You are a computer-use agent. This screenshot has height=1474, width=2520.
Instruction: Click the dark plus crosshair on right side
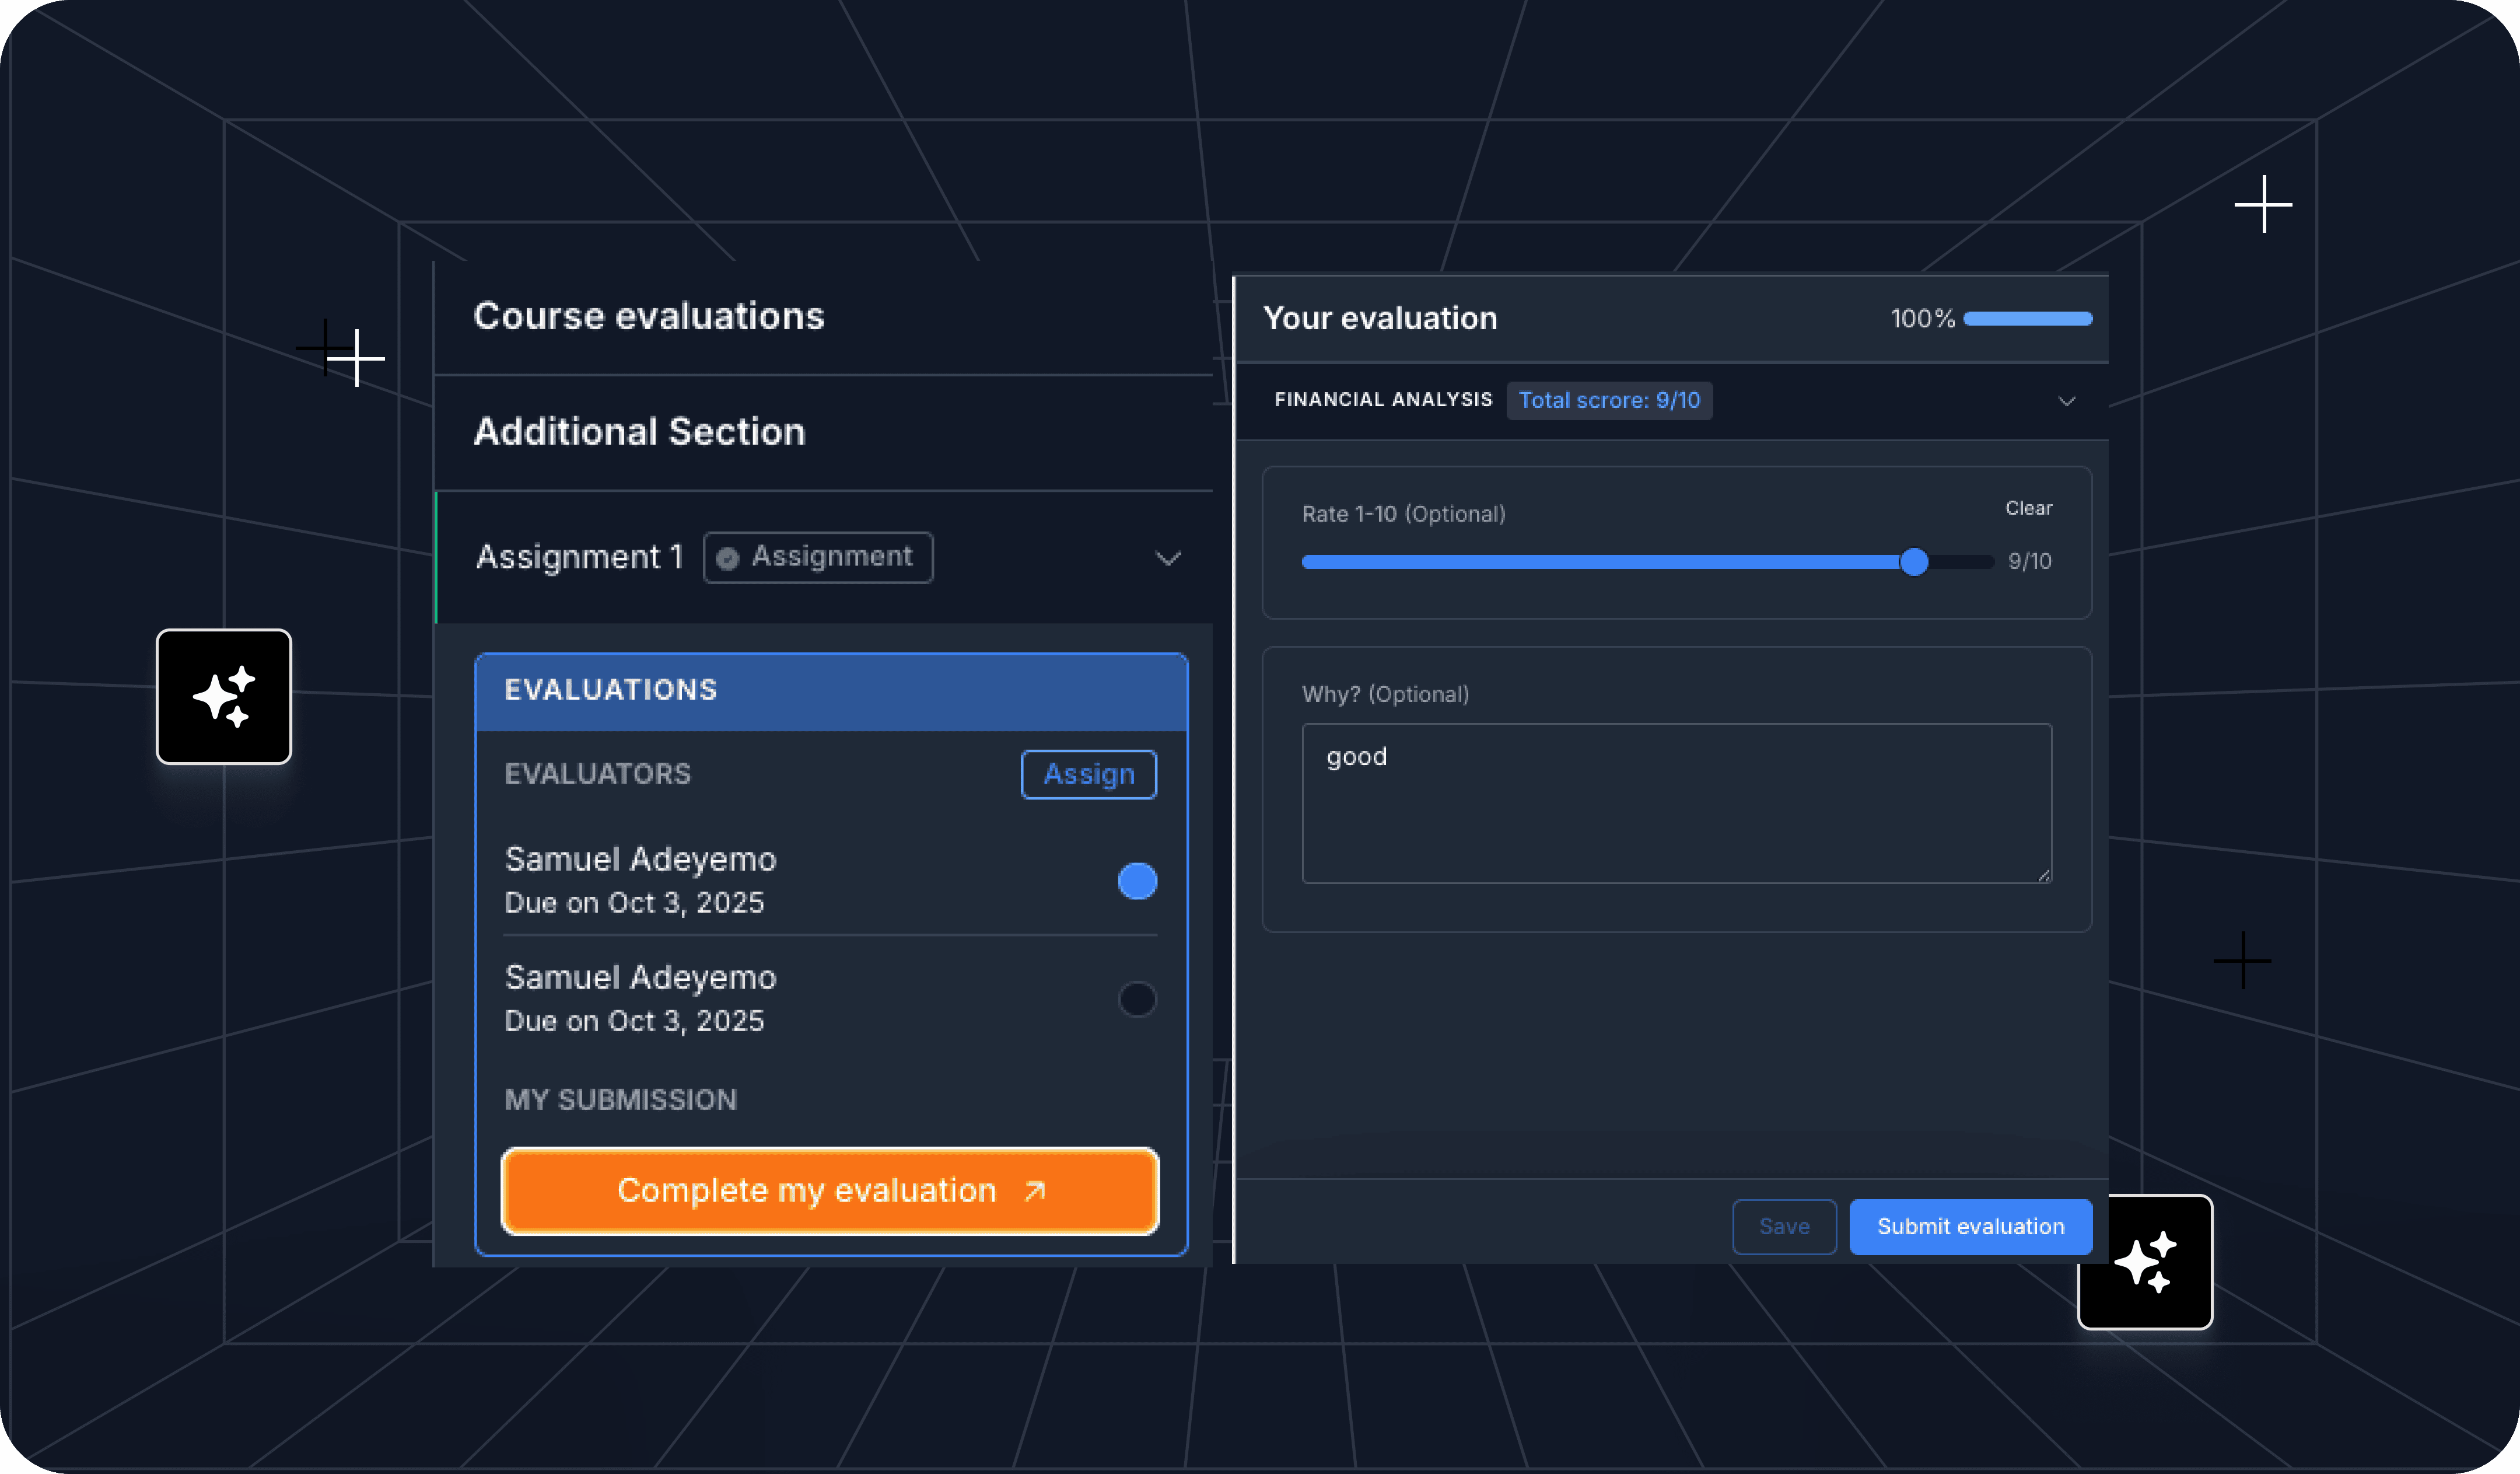point(2242,960)
